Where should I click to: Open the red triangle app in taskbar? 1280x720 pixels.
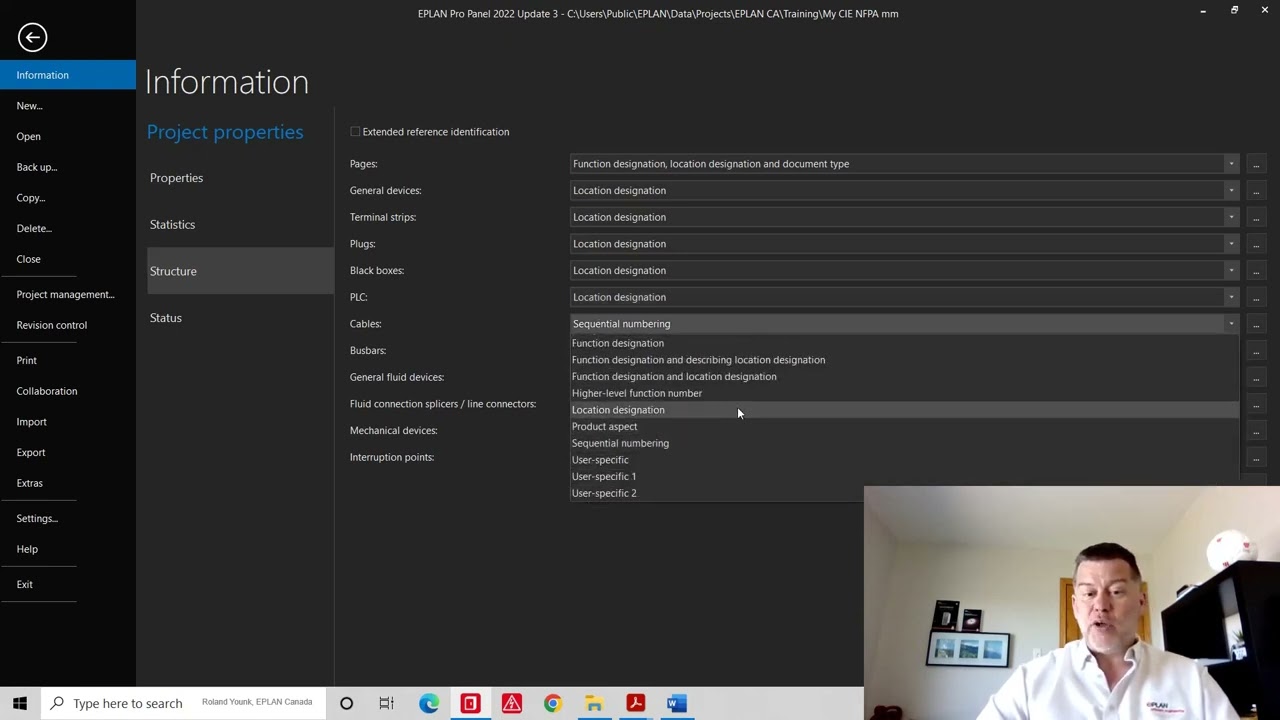click(x=511, y=703)
